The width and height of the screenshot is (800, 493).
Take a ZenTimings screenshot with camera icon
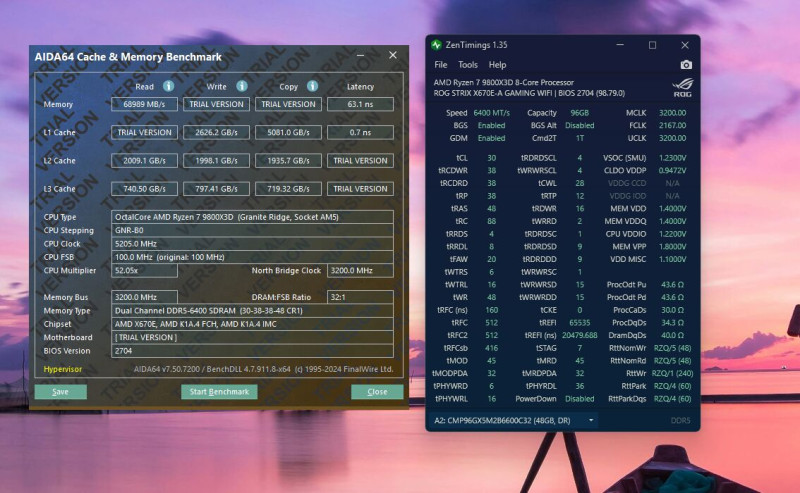coord(686,65)
